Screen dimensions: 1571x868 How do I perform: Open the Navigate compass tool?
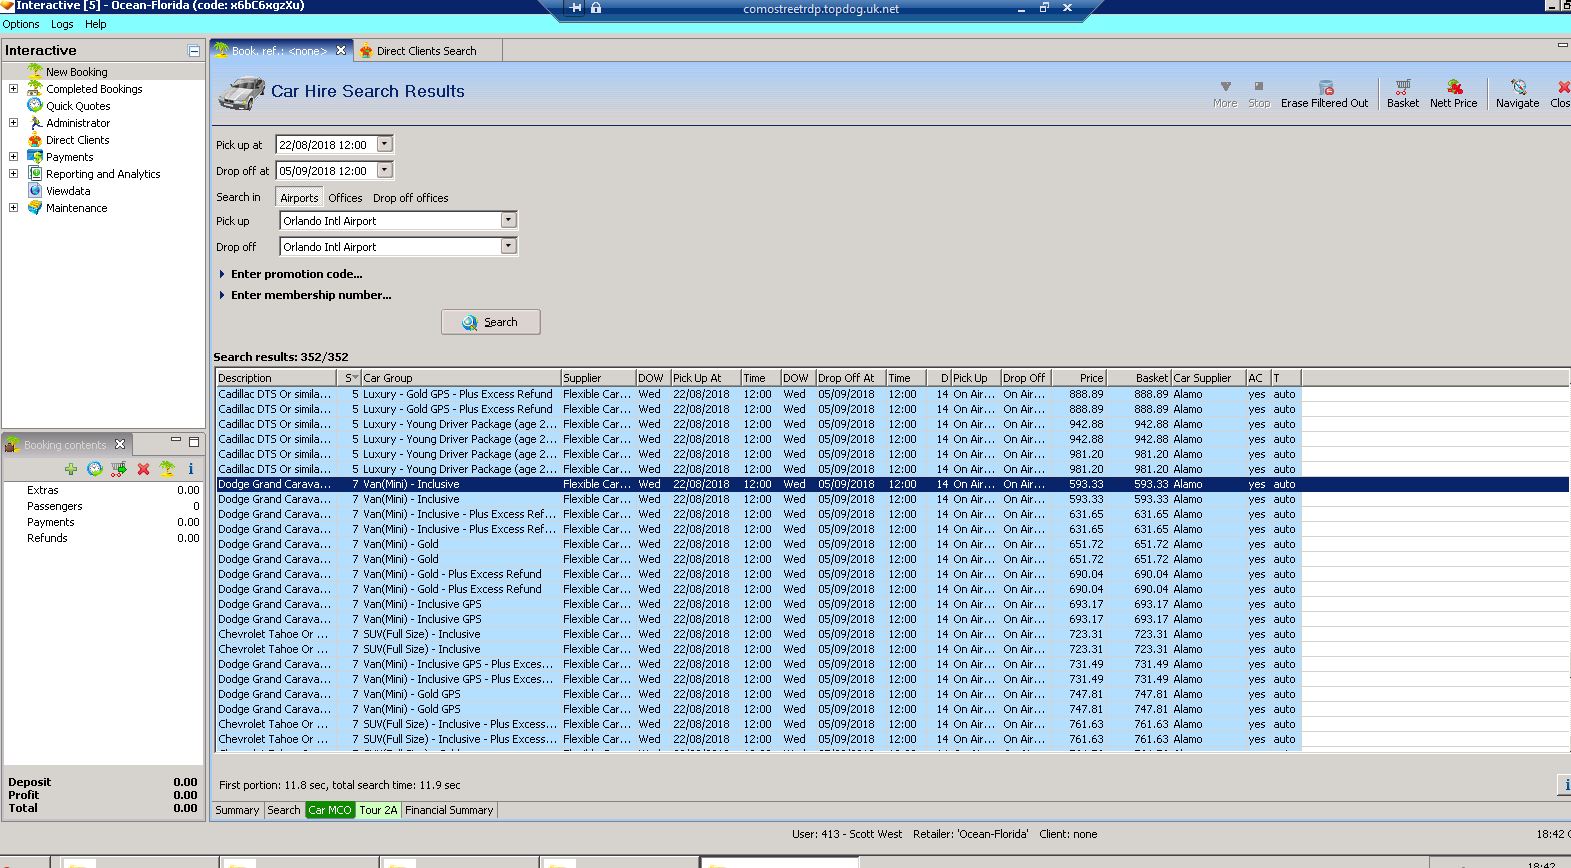[x=1517, y=88]
